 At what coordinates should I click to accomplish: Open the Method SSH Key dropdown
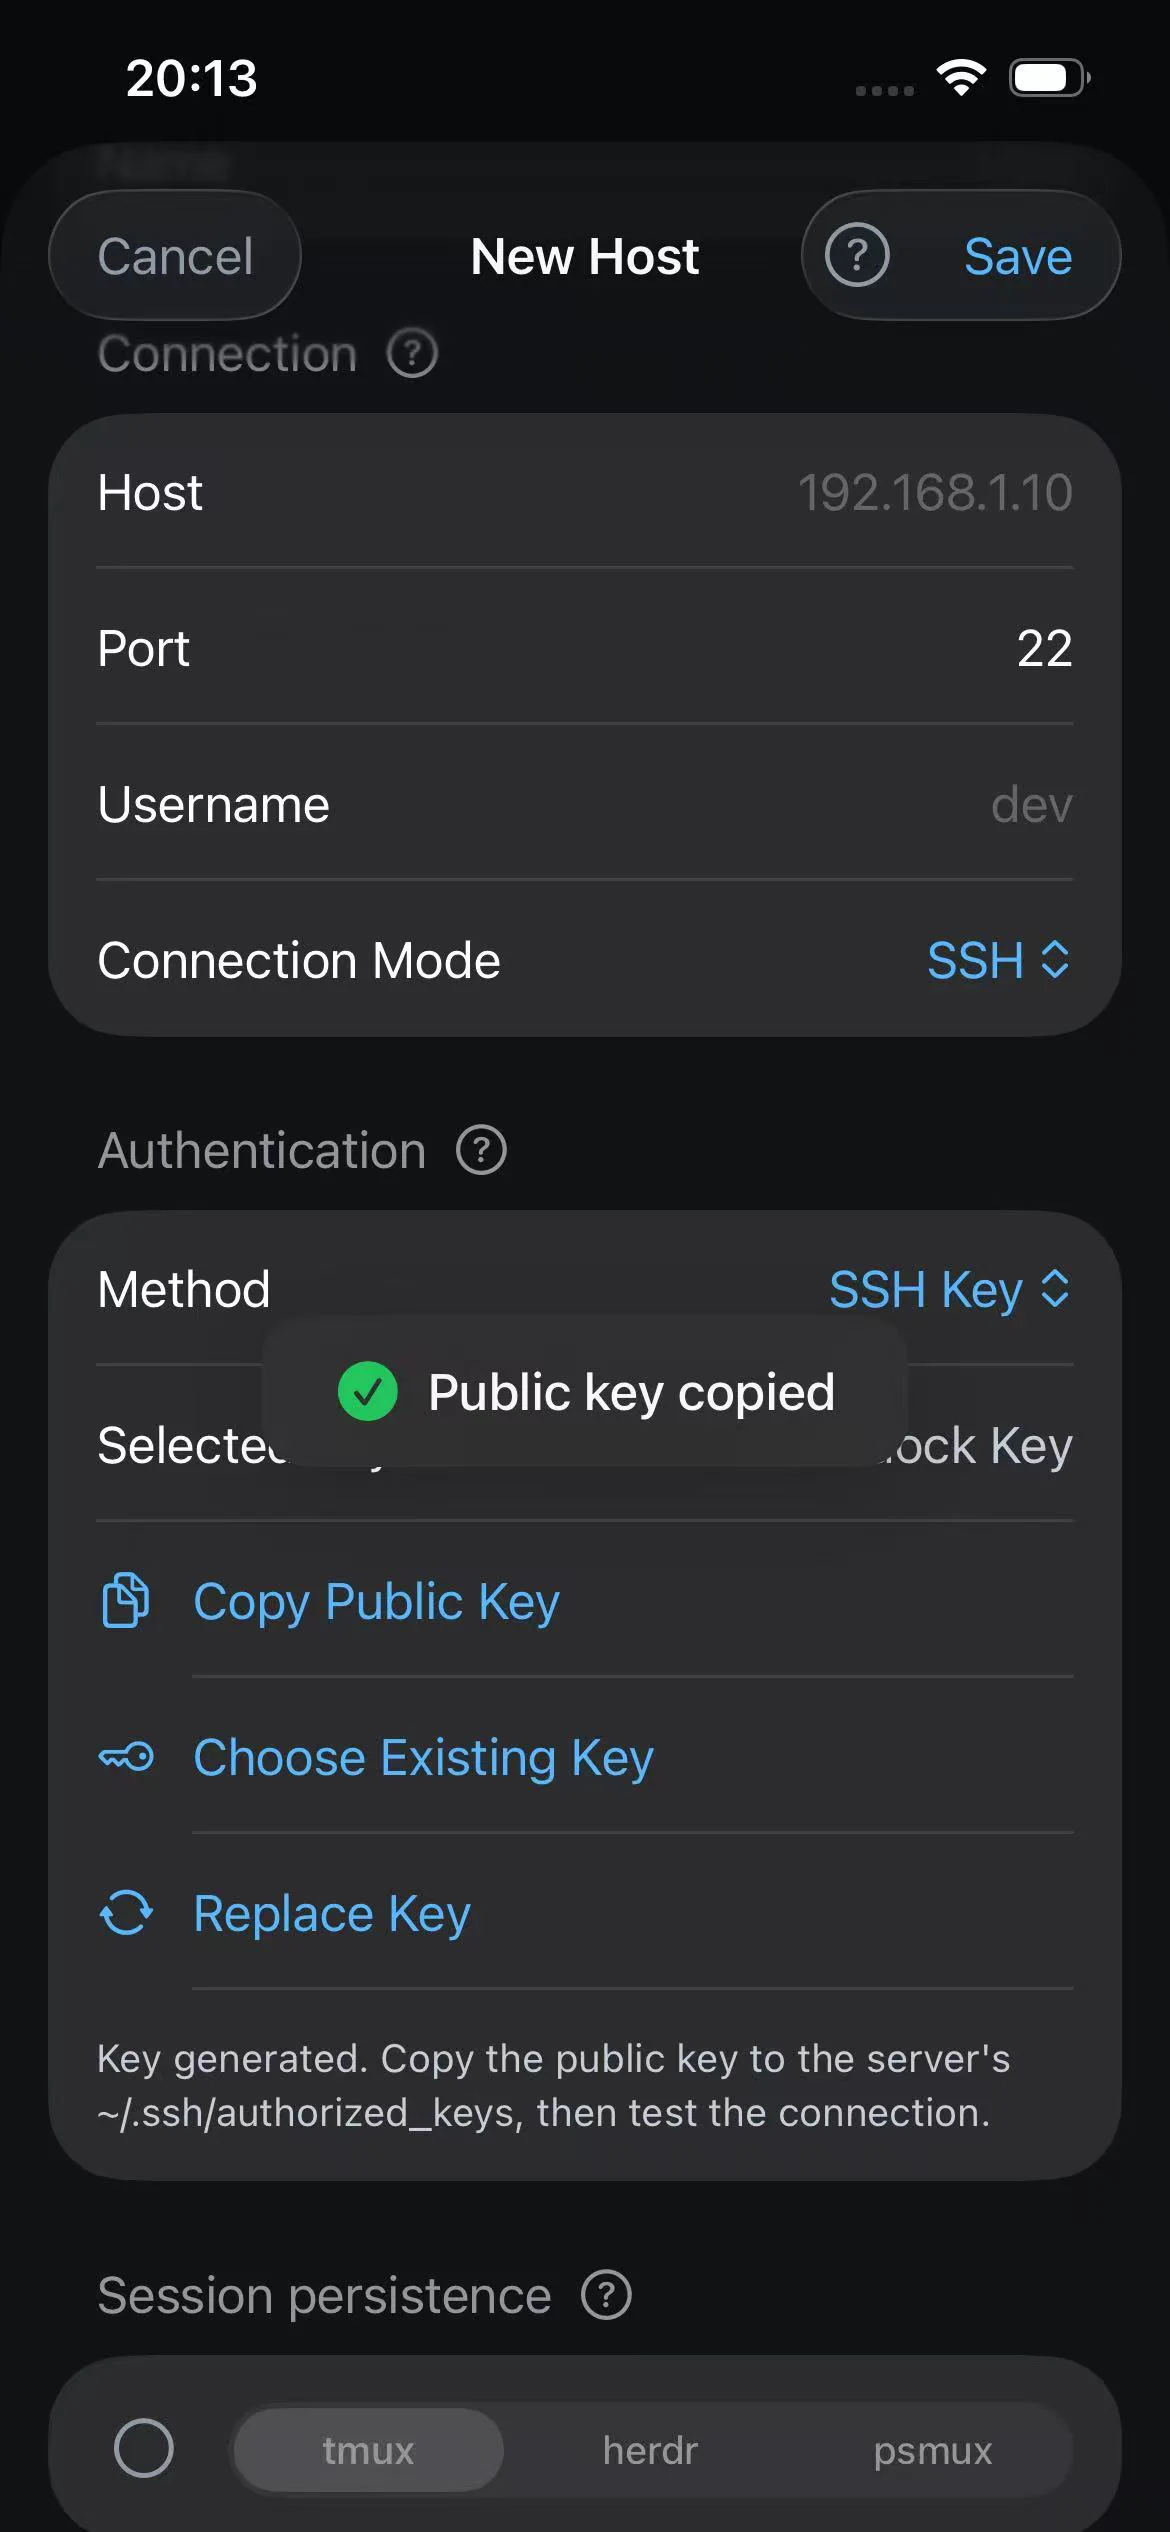[x=950, y=1289]
